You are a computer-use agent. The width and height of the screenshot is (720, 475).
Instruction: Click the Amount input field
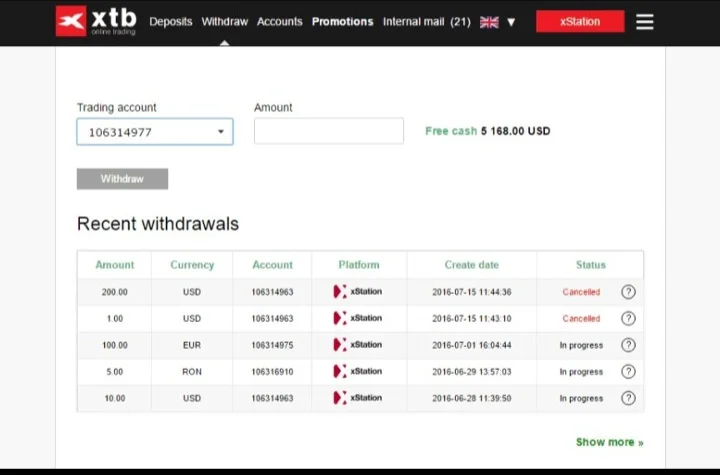pyautogui.click(x=329, y=131)
